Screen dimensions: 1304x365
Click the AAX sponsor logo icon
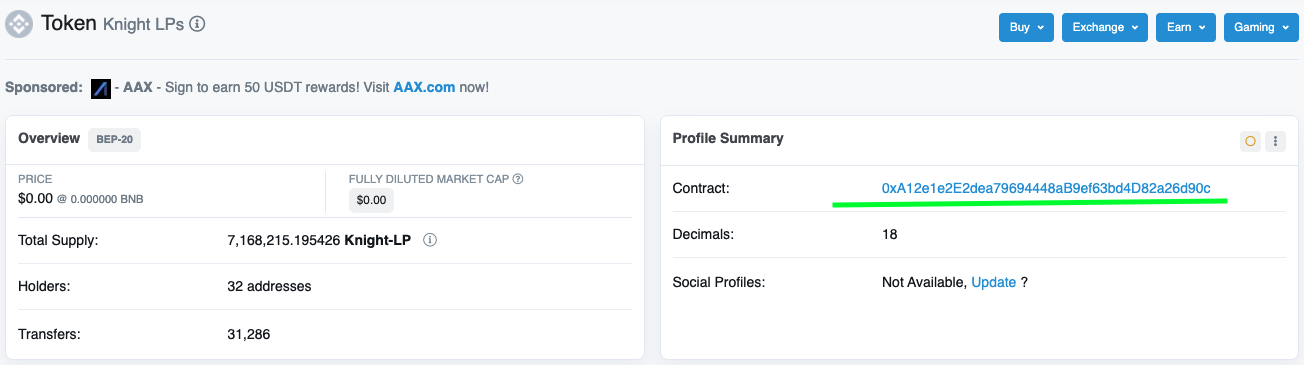pos(100,88)
